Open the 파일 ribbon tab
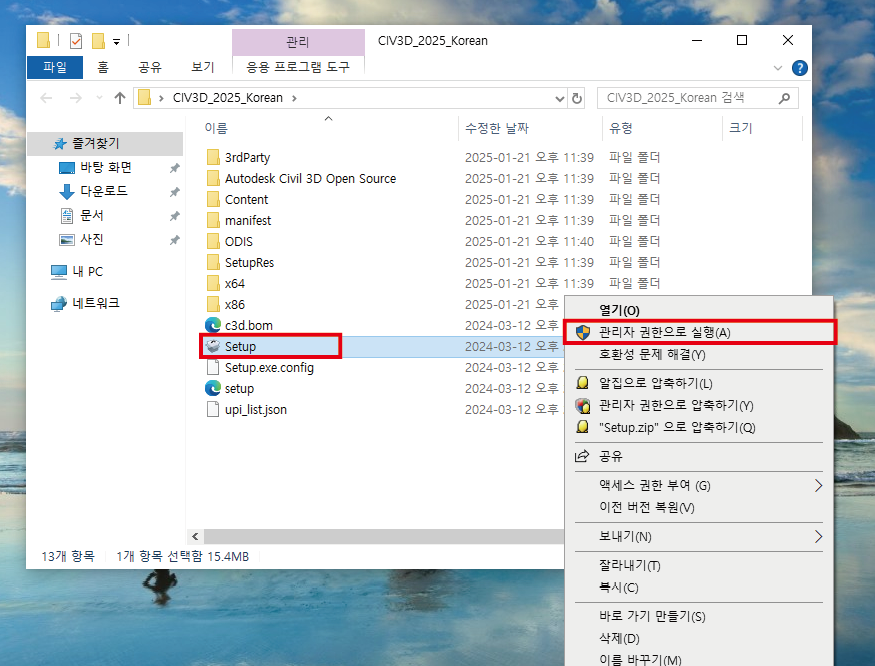The image size is (875, 666). click(55, 68)
